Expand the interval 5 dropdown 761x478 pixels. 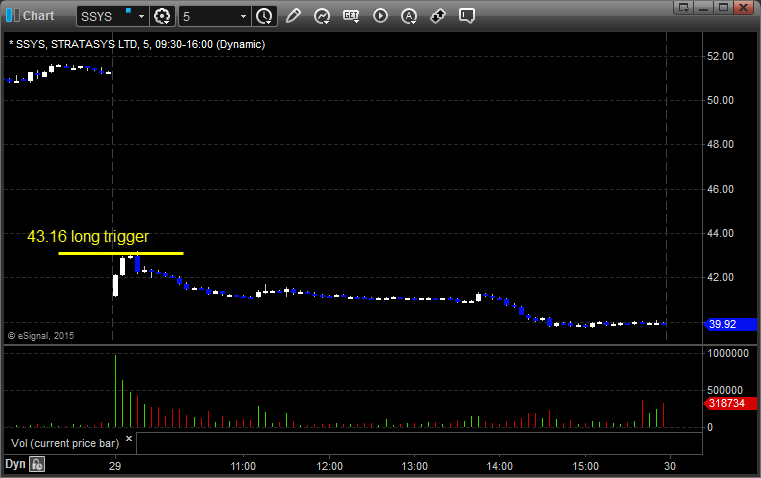pyautogui.click(x=243, y=16)
